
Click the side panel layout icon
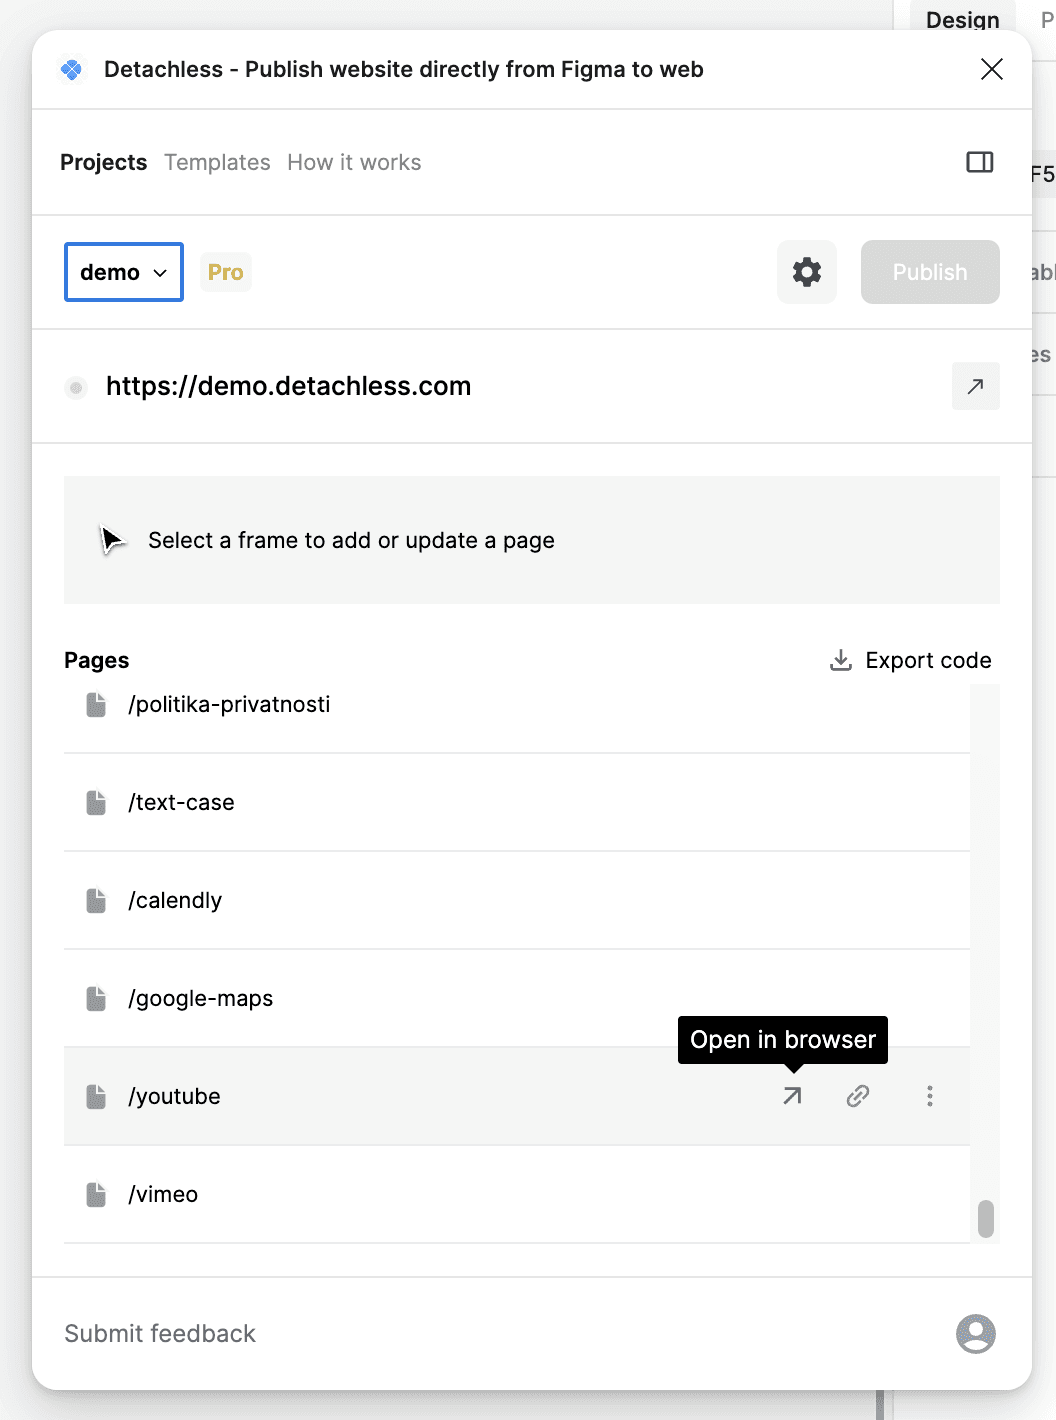pyautogui.click(x=979, y=161)
